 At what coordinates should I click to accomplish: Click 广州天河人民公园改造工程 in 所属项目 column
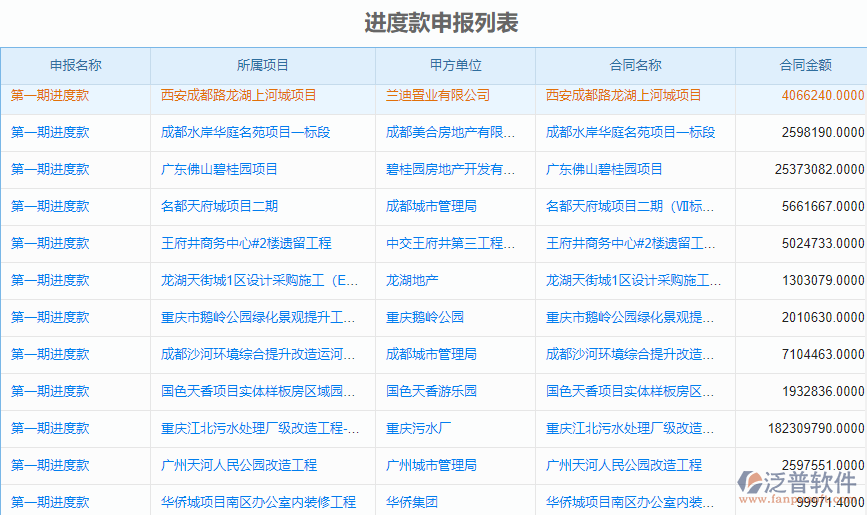239,465
